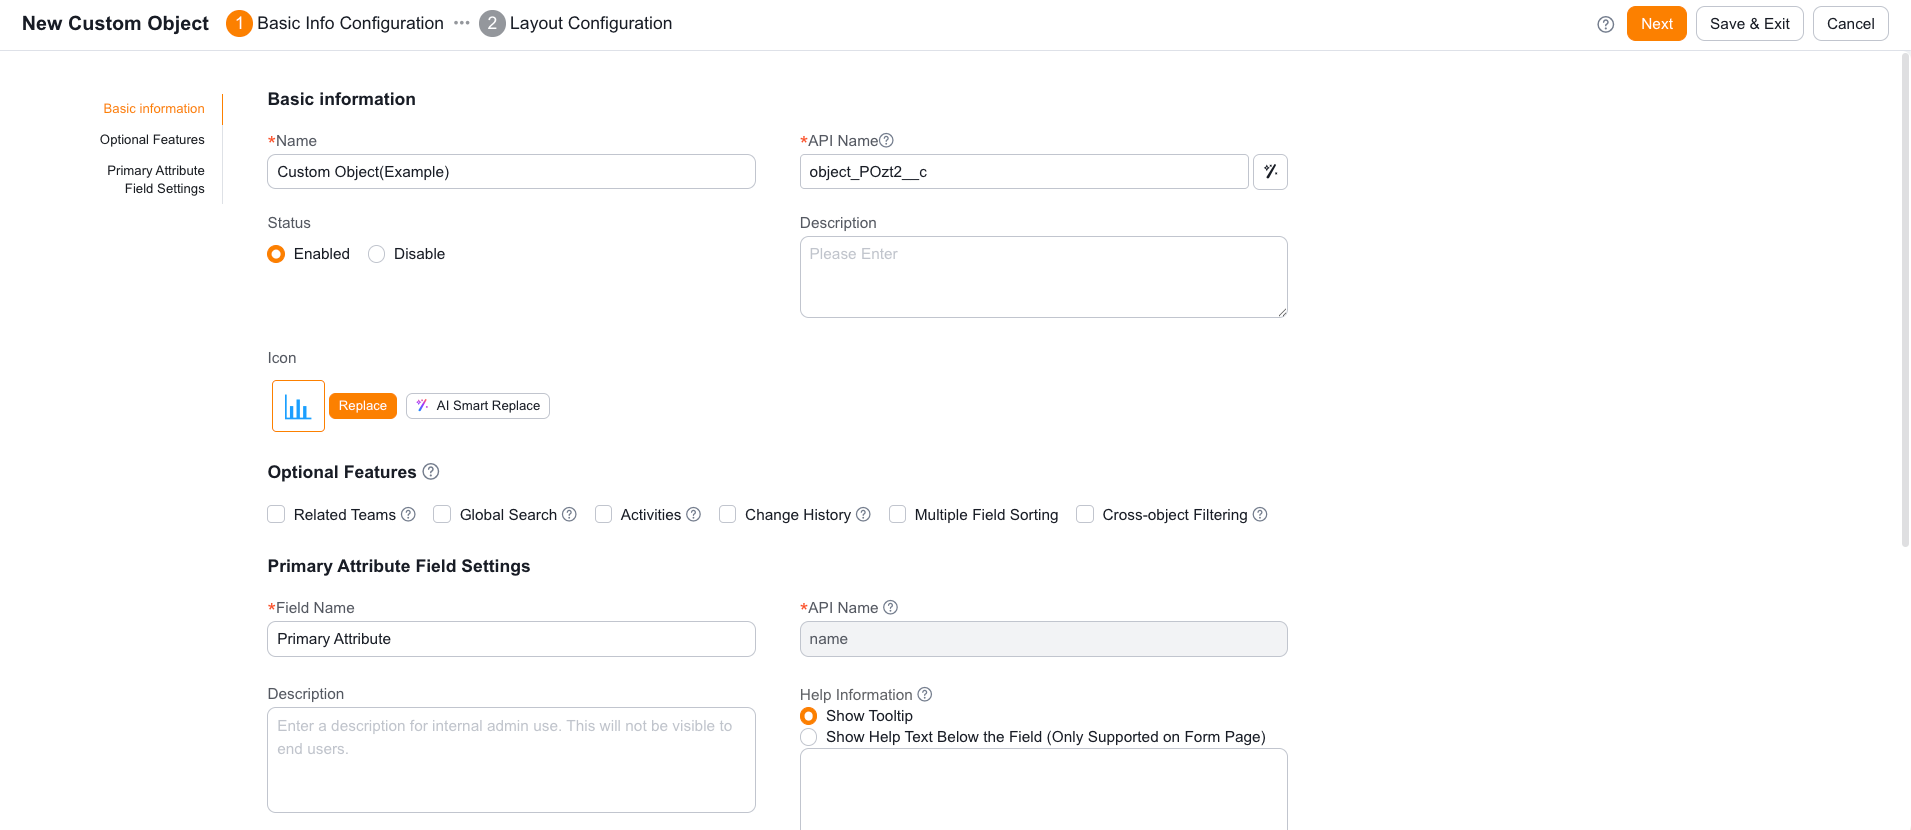Click the primary attribute Description textarea

pos(511,760)
